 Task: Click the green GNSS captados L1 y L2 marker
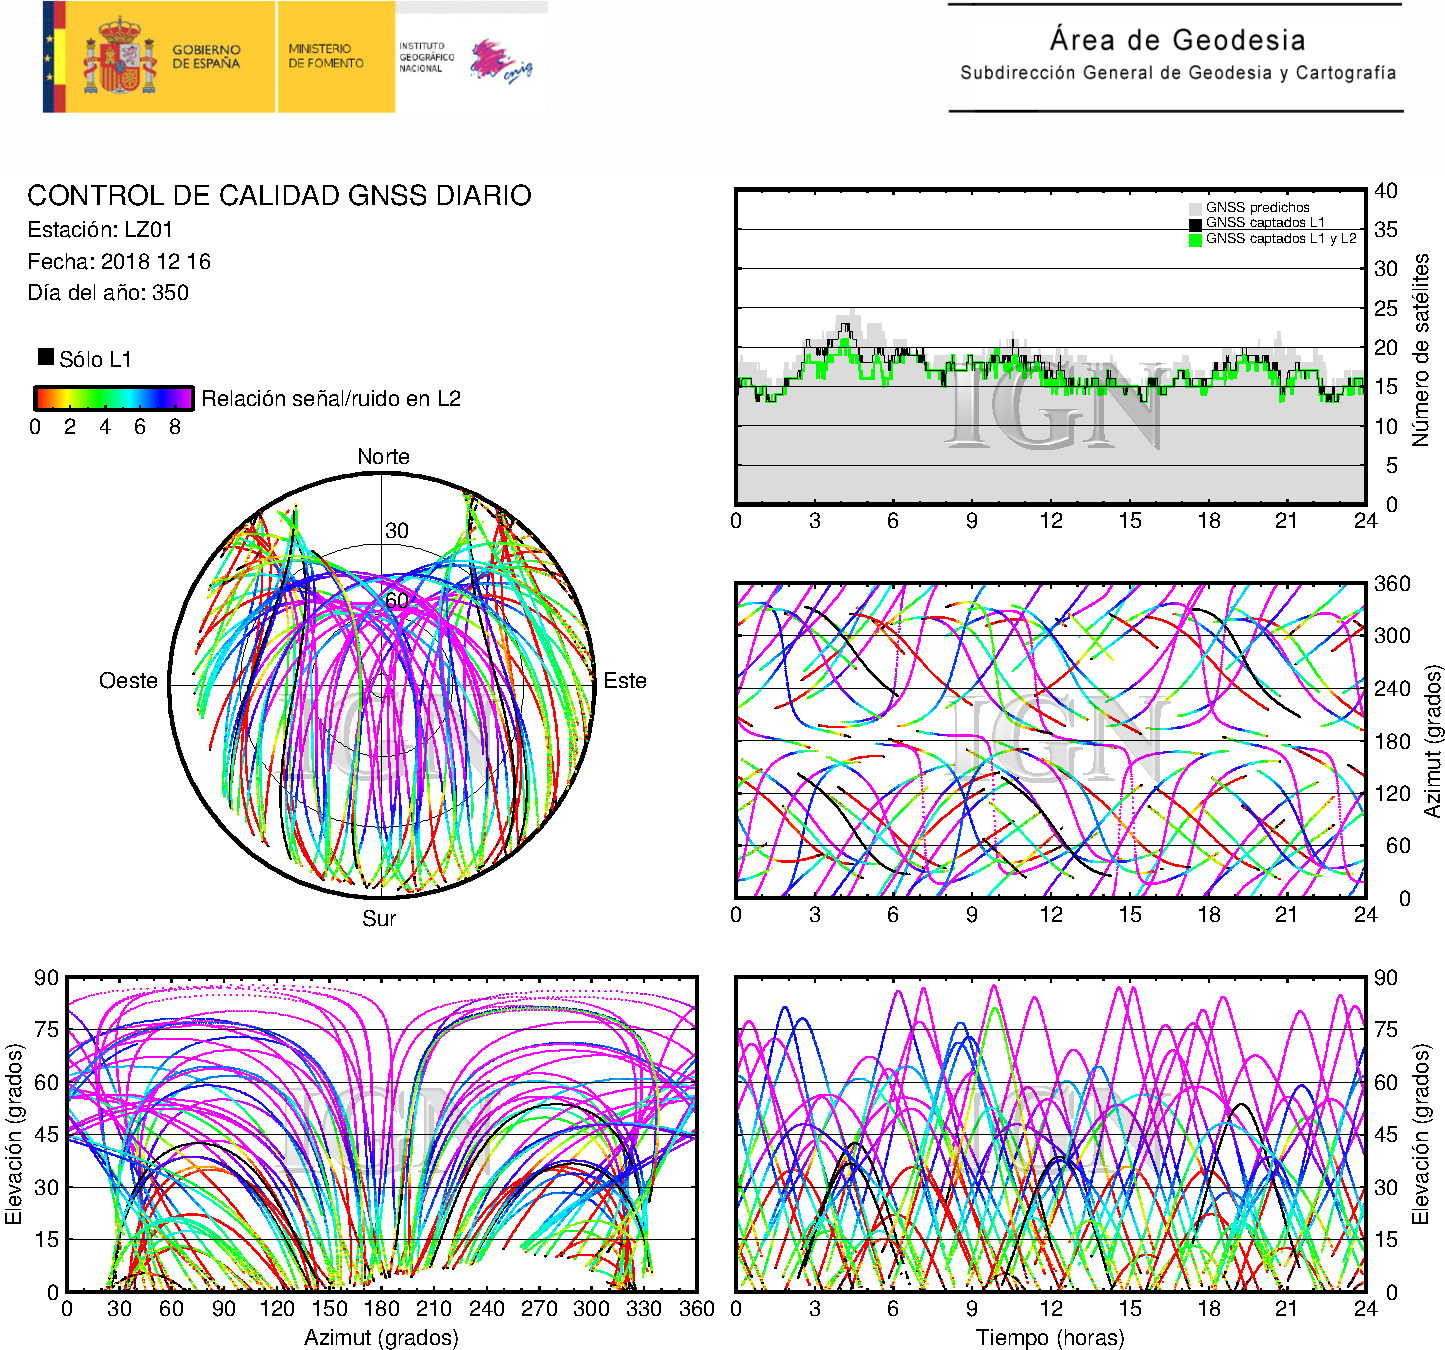[x=1195, y=239]
